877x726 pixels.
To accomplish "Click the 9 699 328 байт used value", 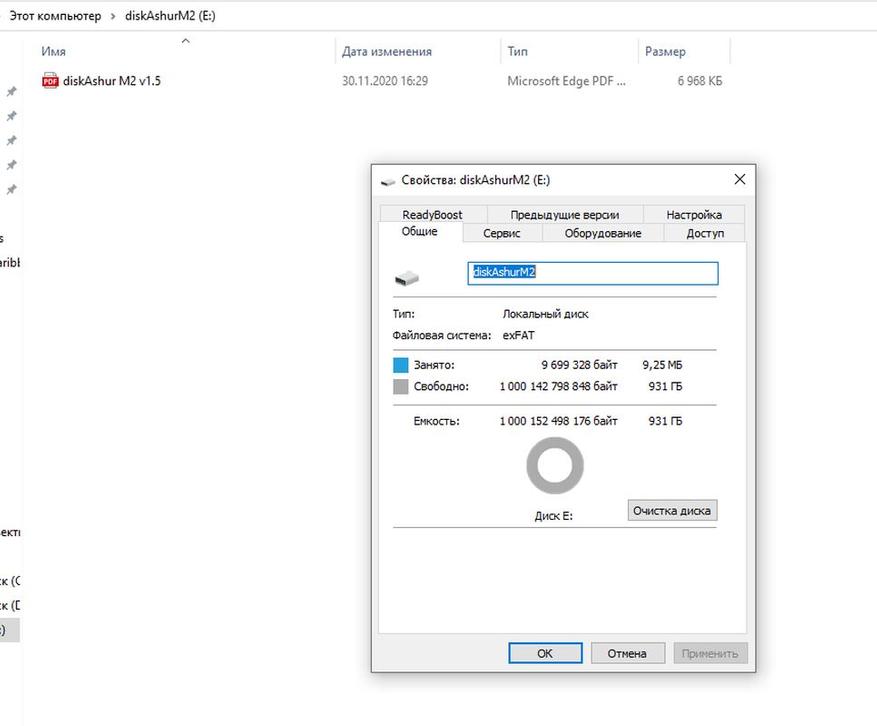I will (x=579, y=365).
